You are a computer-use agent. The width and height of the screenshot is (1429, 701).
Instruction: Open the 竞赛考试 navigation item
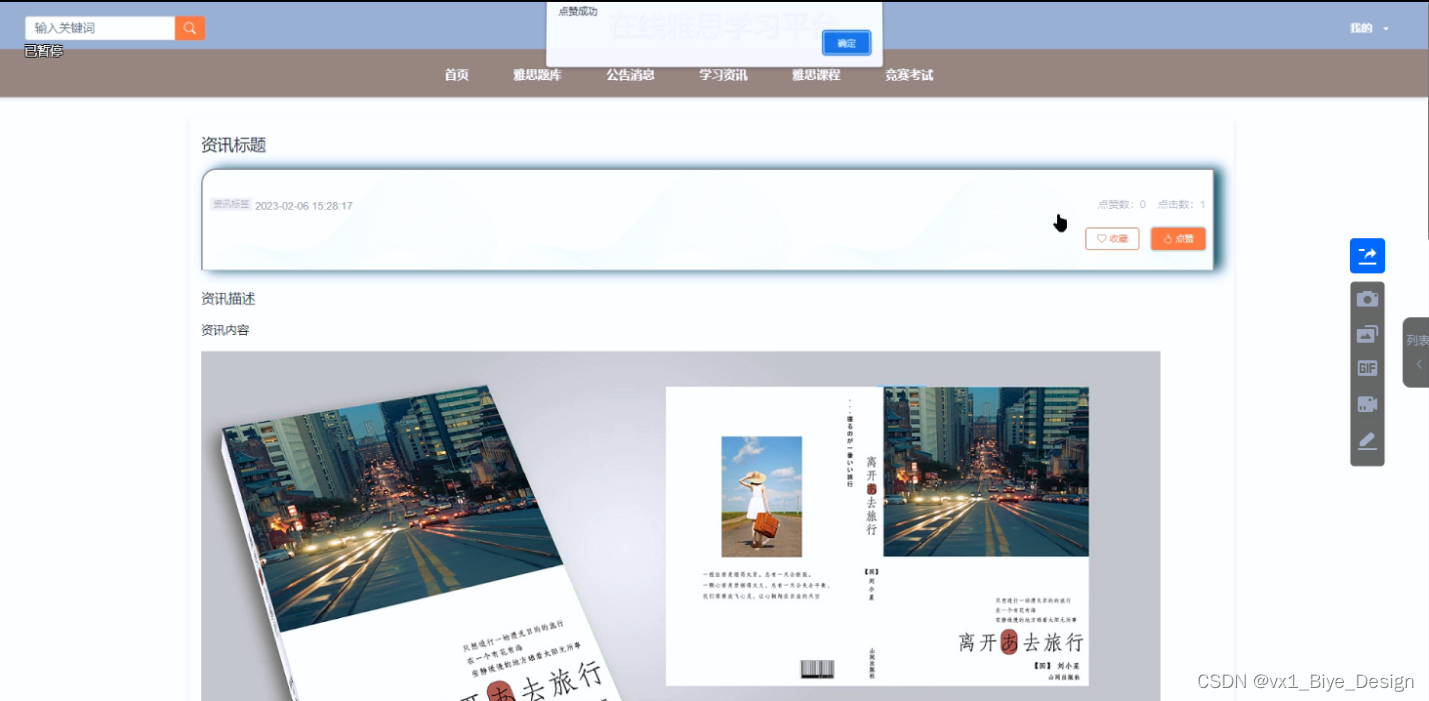[909, 75]
